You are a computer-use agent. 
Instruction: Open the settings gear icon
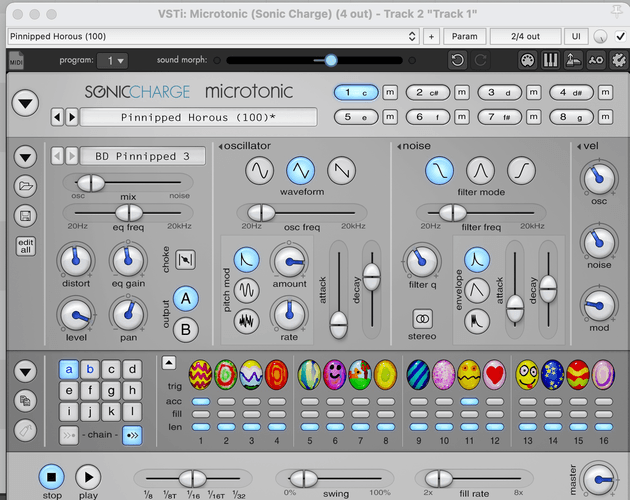click(618, 60)
